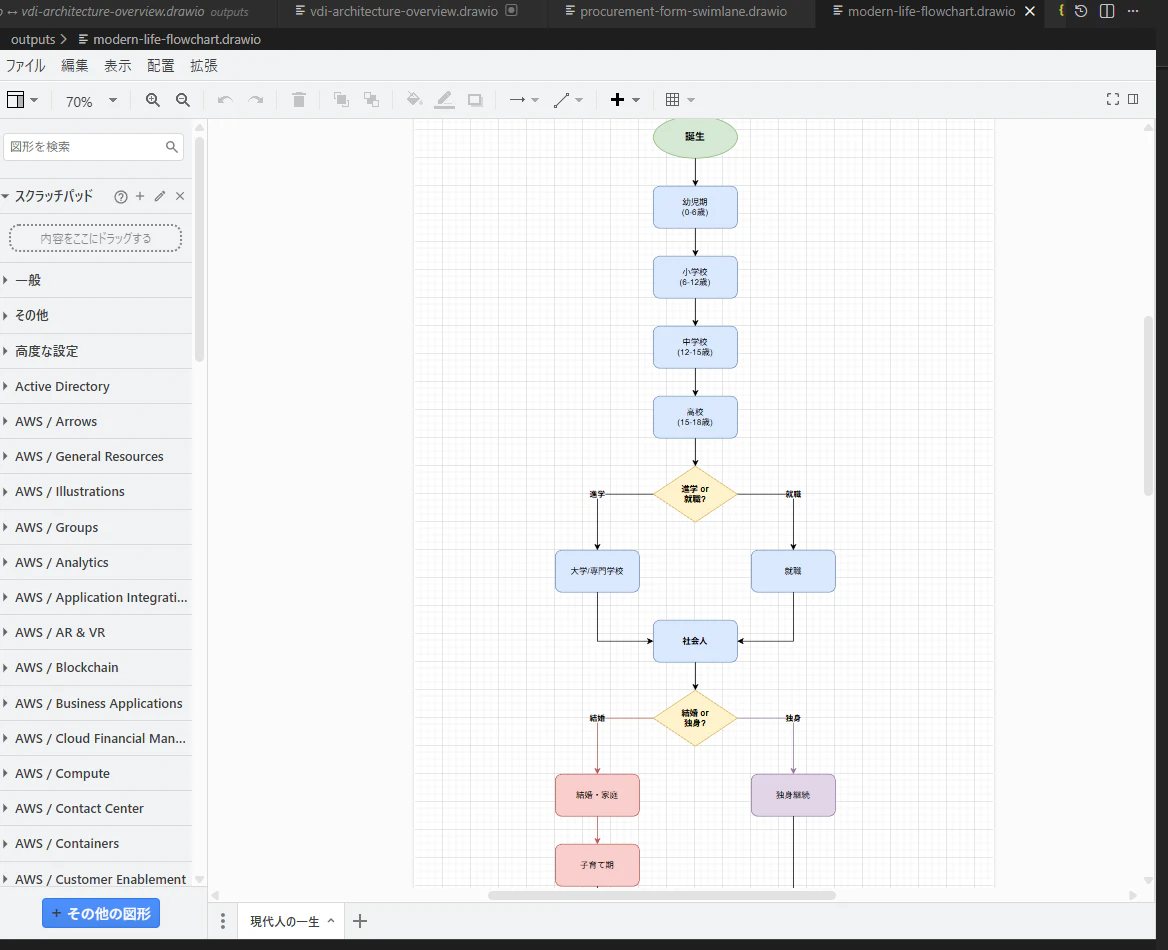Click the fill color bucket icon

click(414, 100)
